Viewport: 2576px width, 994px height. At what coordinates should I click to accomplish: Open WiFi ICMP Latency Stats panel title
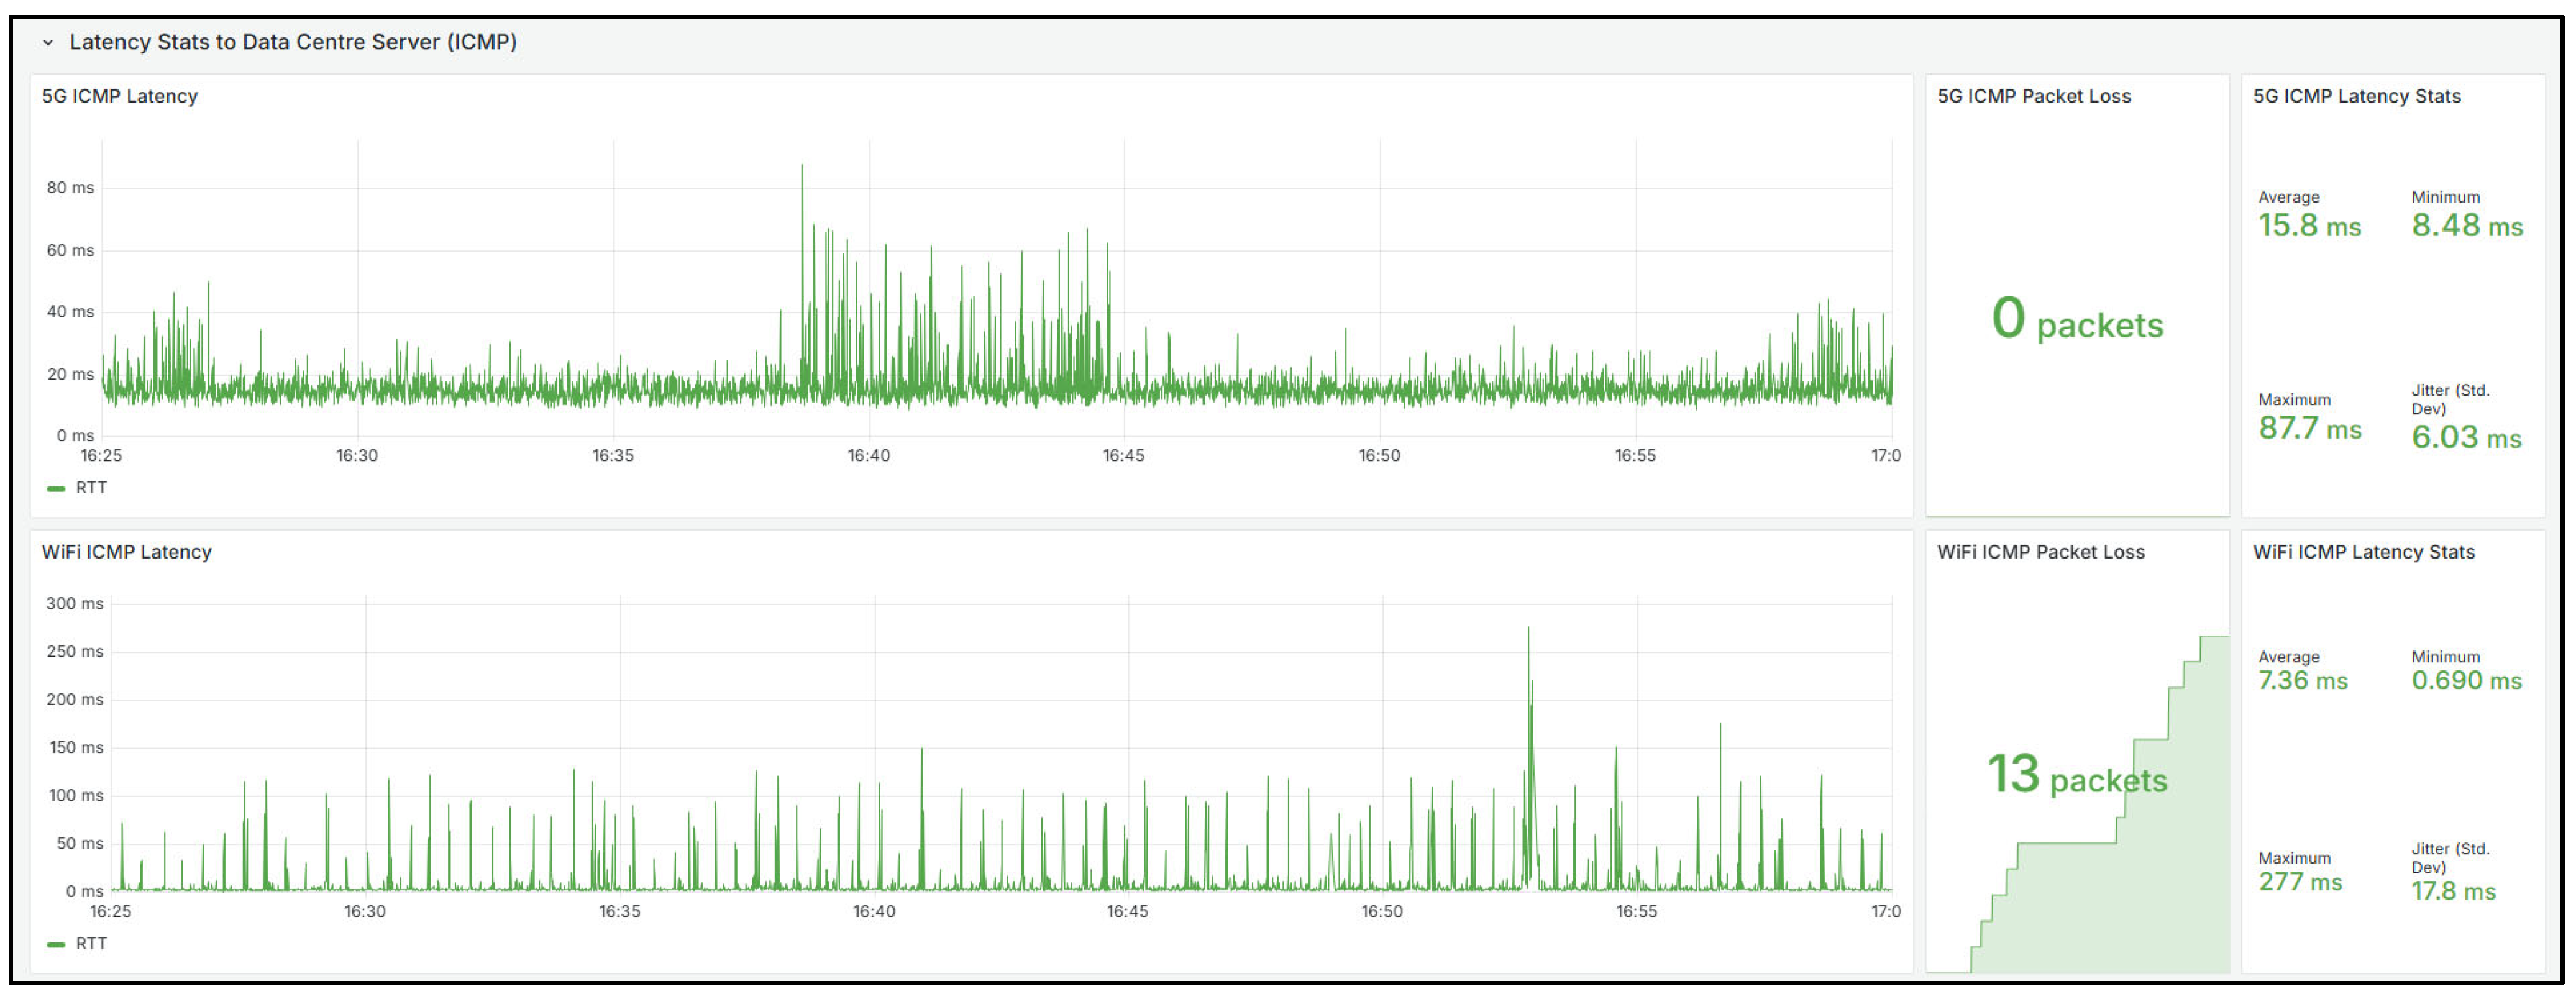(x=2364, y=552)
